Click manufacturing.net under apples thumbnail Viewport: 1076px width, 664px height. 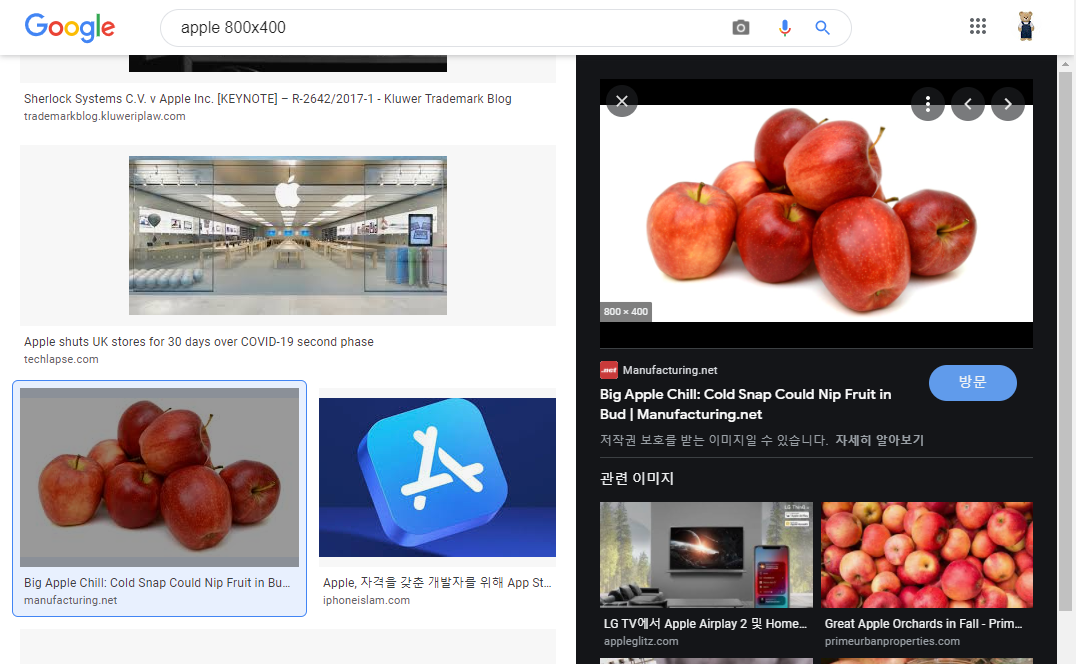point(71,600)
